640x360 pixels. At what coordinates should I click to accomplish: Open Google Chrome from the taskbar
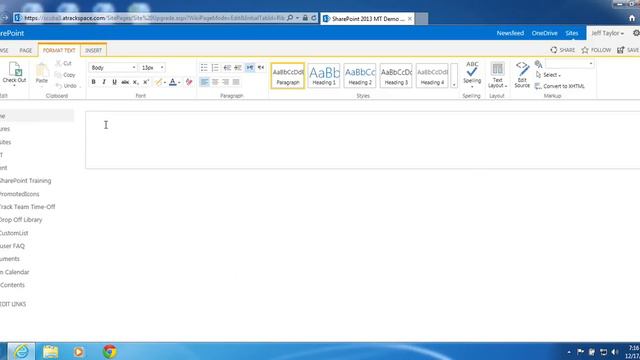109,351
